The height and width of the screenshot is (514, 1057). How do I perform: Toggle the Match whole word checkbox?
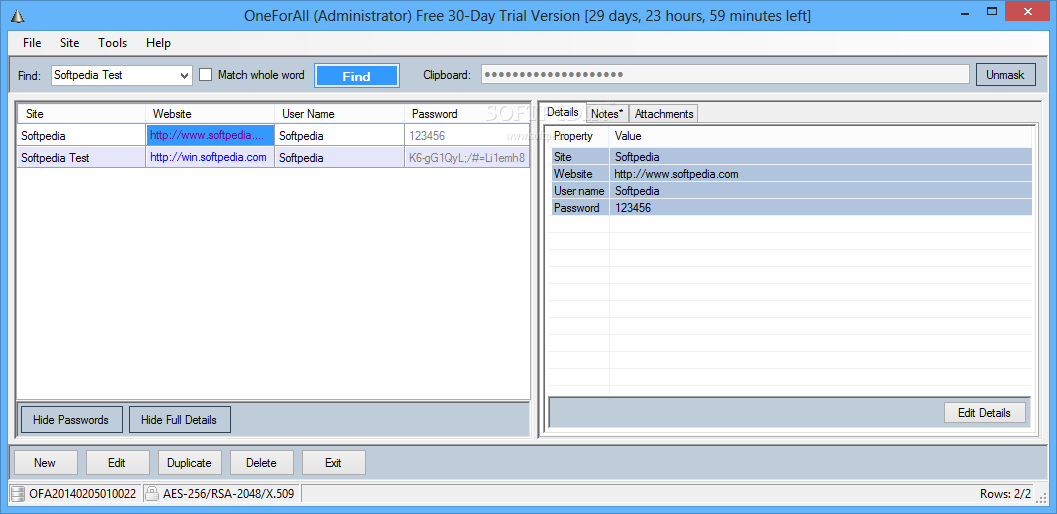[x=206, y=75]
